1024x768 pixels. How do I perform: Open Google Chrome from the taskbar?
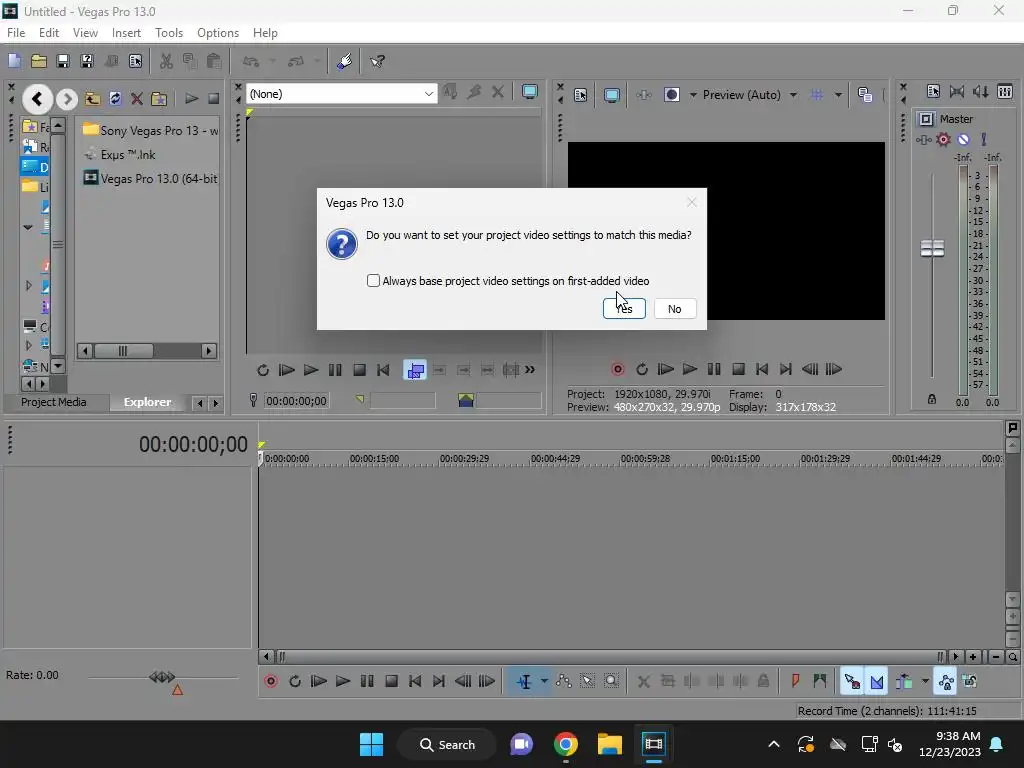[566, 744]
